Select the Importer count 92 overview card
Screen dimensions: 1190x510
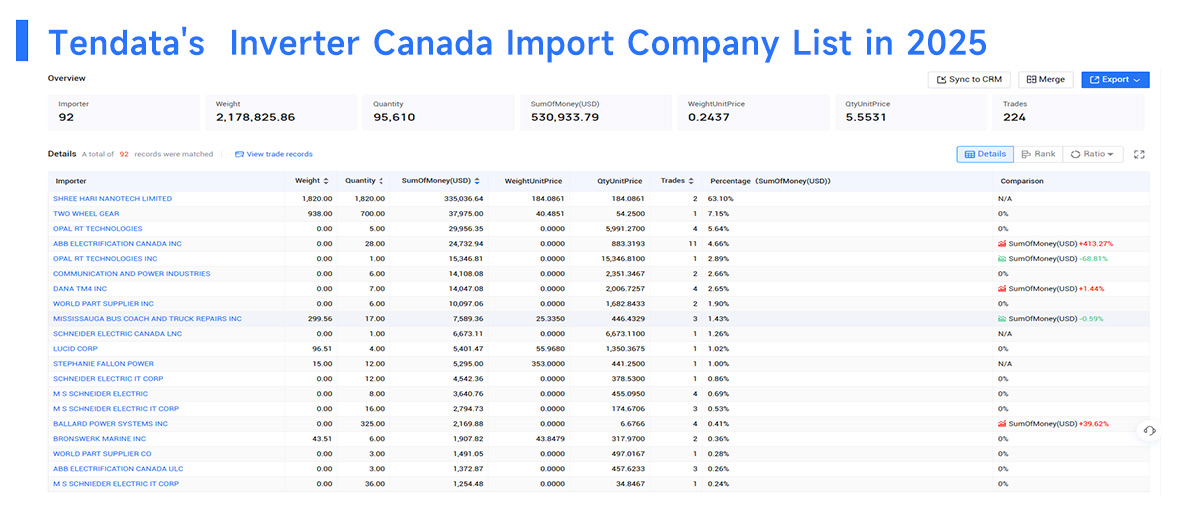click(x=124, y=112)
